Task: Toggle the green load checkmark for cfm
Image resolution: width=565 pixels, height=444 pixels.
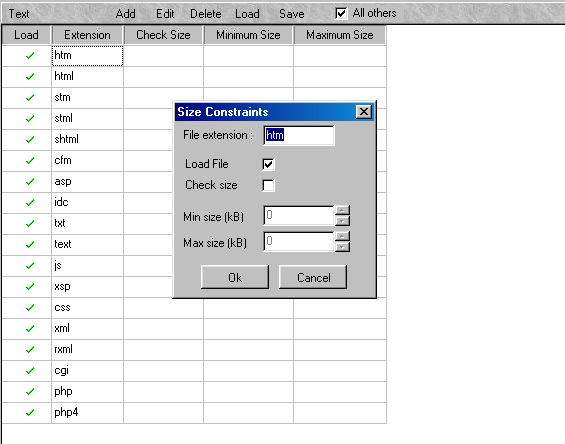Action: [30, 160]
